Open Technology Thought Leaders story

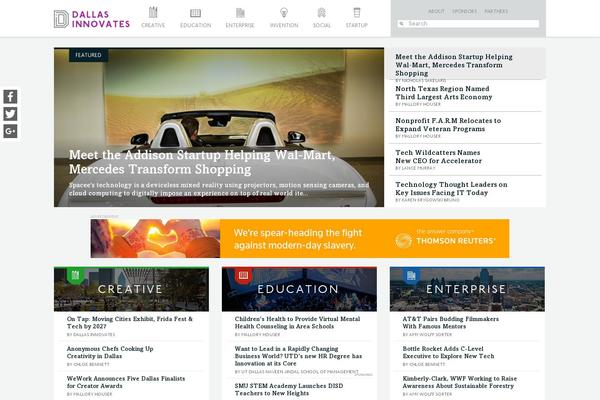452,189
